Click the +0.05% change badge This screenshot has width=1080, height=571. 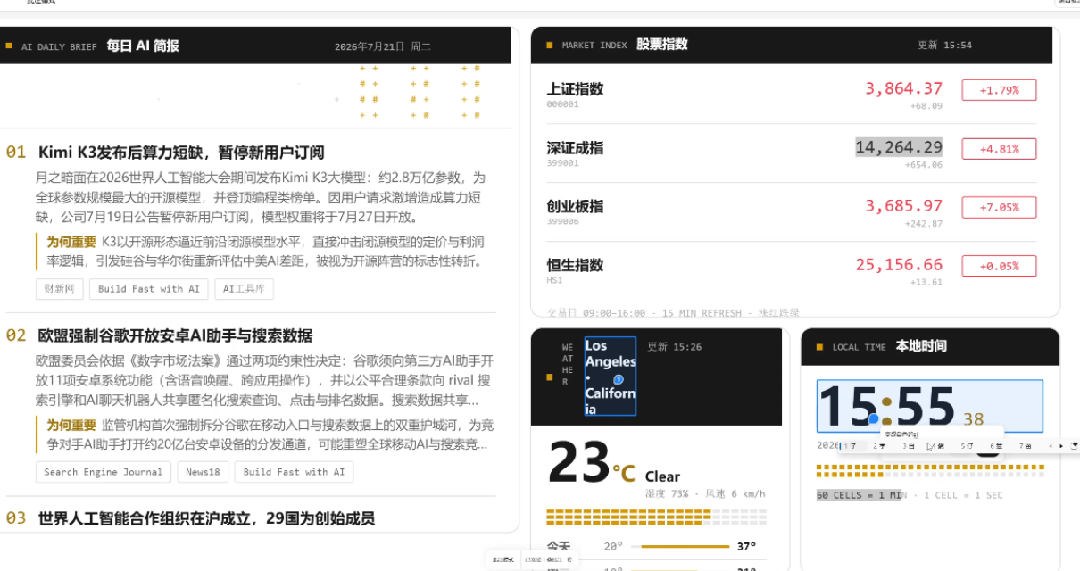(x=999, y=266)
